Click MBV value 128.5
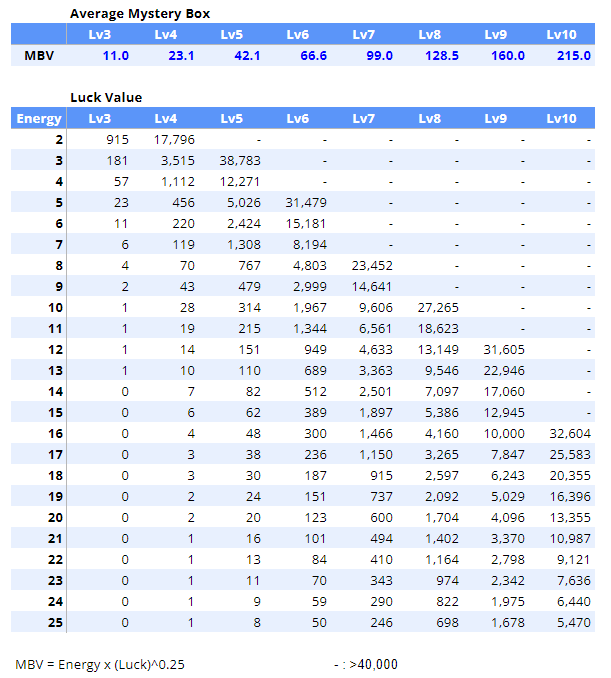611x678 pixels. point(441,56)
